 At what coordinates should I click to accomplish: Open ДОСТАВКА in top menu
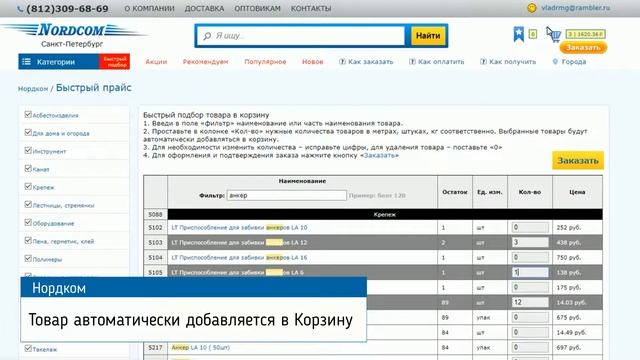[204, 8]
